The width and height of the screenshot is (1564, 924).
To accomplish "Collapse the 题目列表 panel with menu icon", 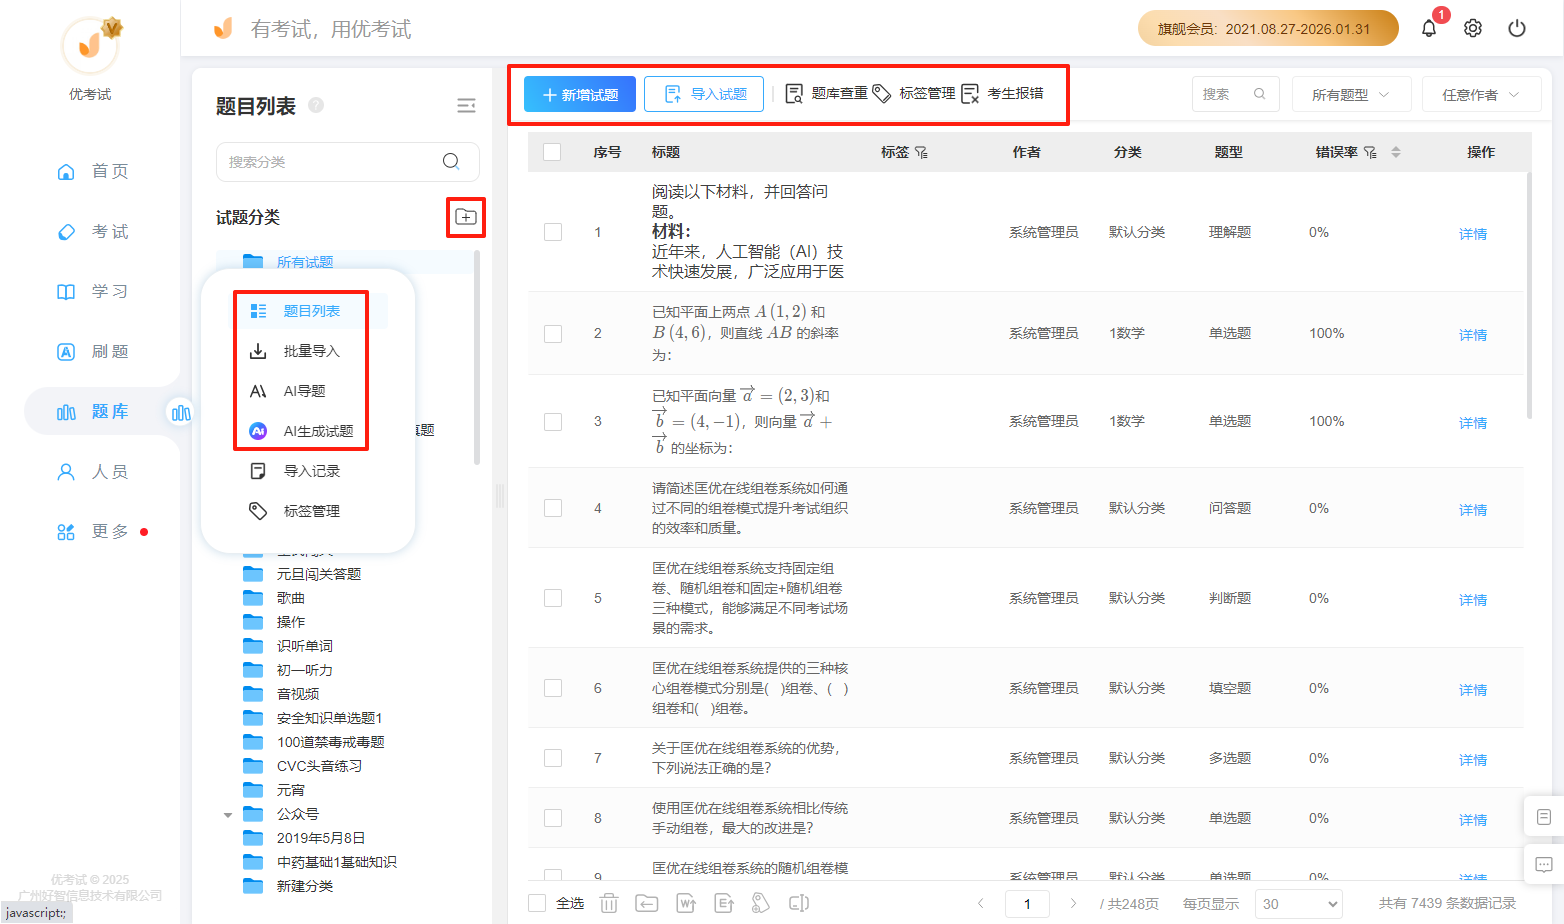I will pyautogui.click(x=466, y=106).
